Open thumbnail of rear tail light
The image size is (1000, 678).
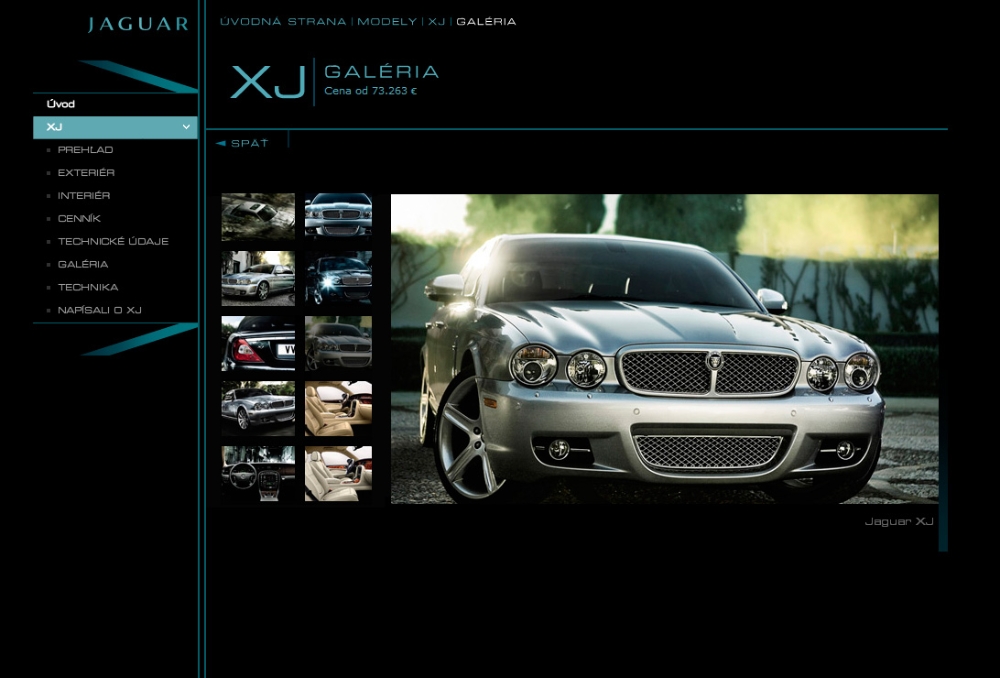(258, 344)
